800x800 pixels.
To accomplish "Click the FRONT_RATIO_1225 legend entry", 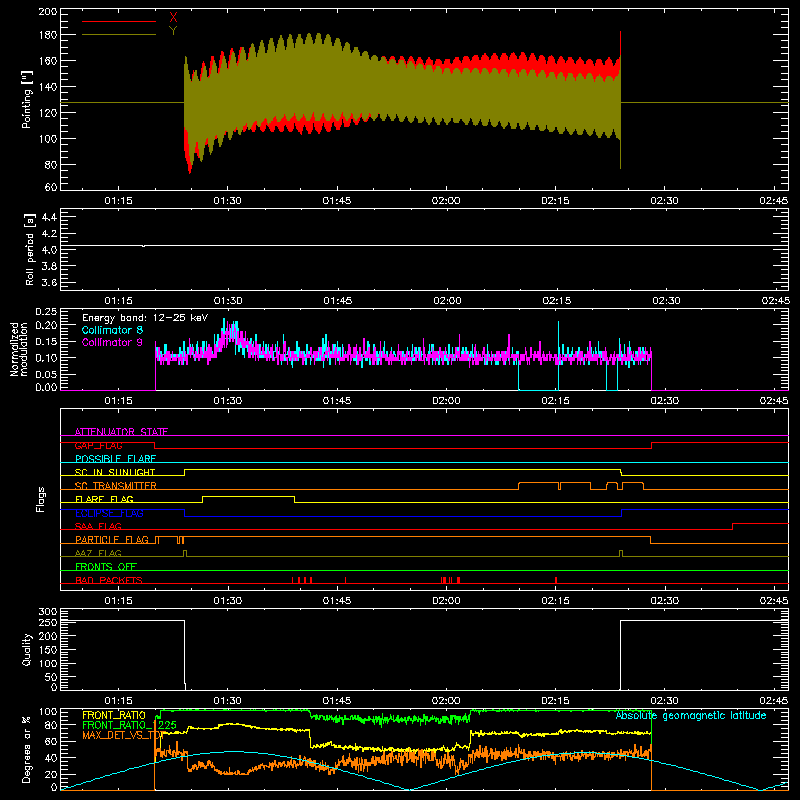I will pyautogui.click(x=129, y=725).
